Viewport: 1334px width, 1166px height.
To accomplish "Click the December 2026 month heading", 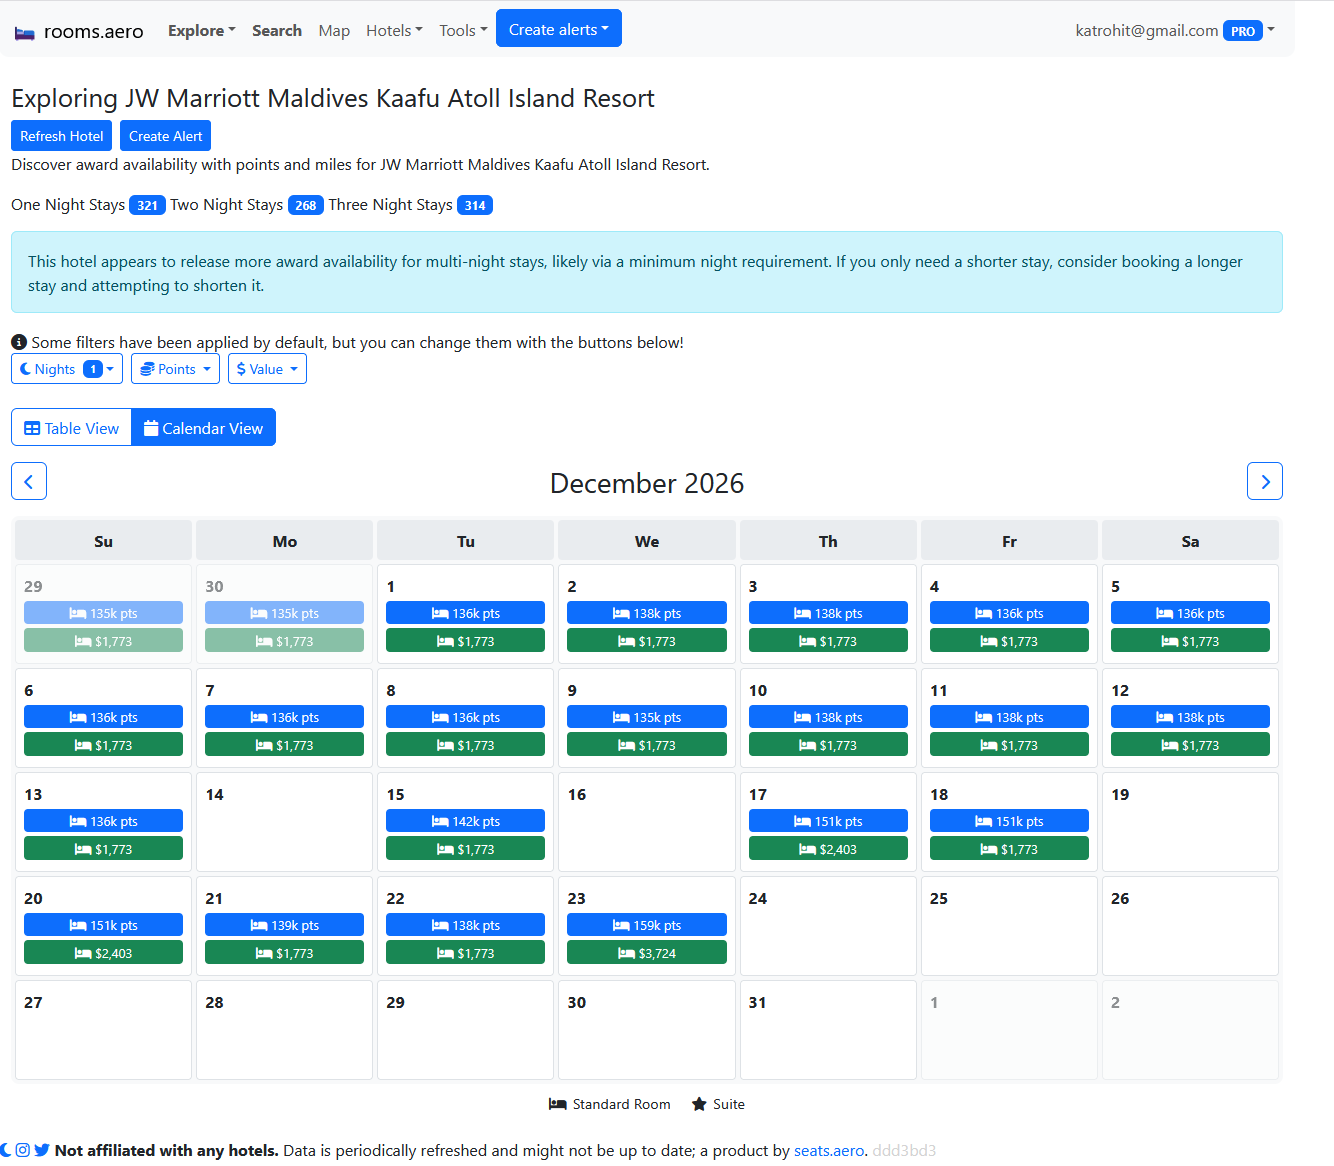I will pyautogui.click(x=647, y=483).
